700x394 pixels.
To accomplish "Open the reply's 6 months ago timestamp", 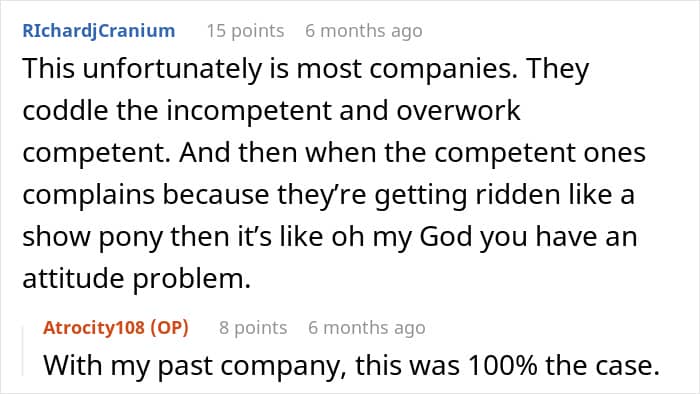I will pyautogui.click(x=367, y=328).
